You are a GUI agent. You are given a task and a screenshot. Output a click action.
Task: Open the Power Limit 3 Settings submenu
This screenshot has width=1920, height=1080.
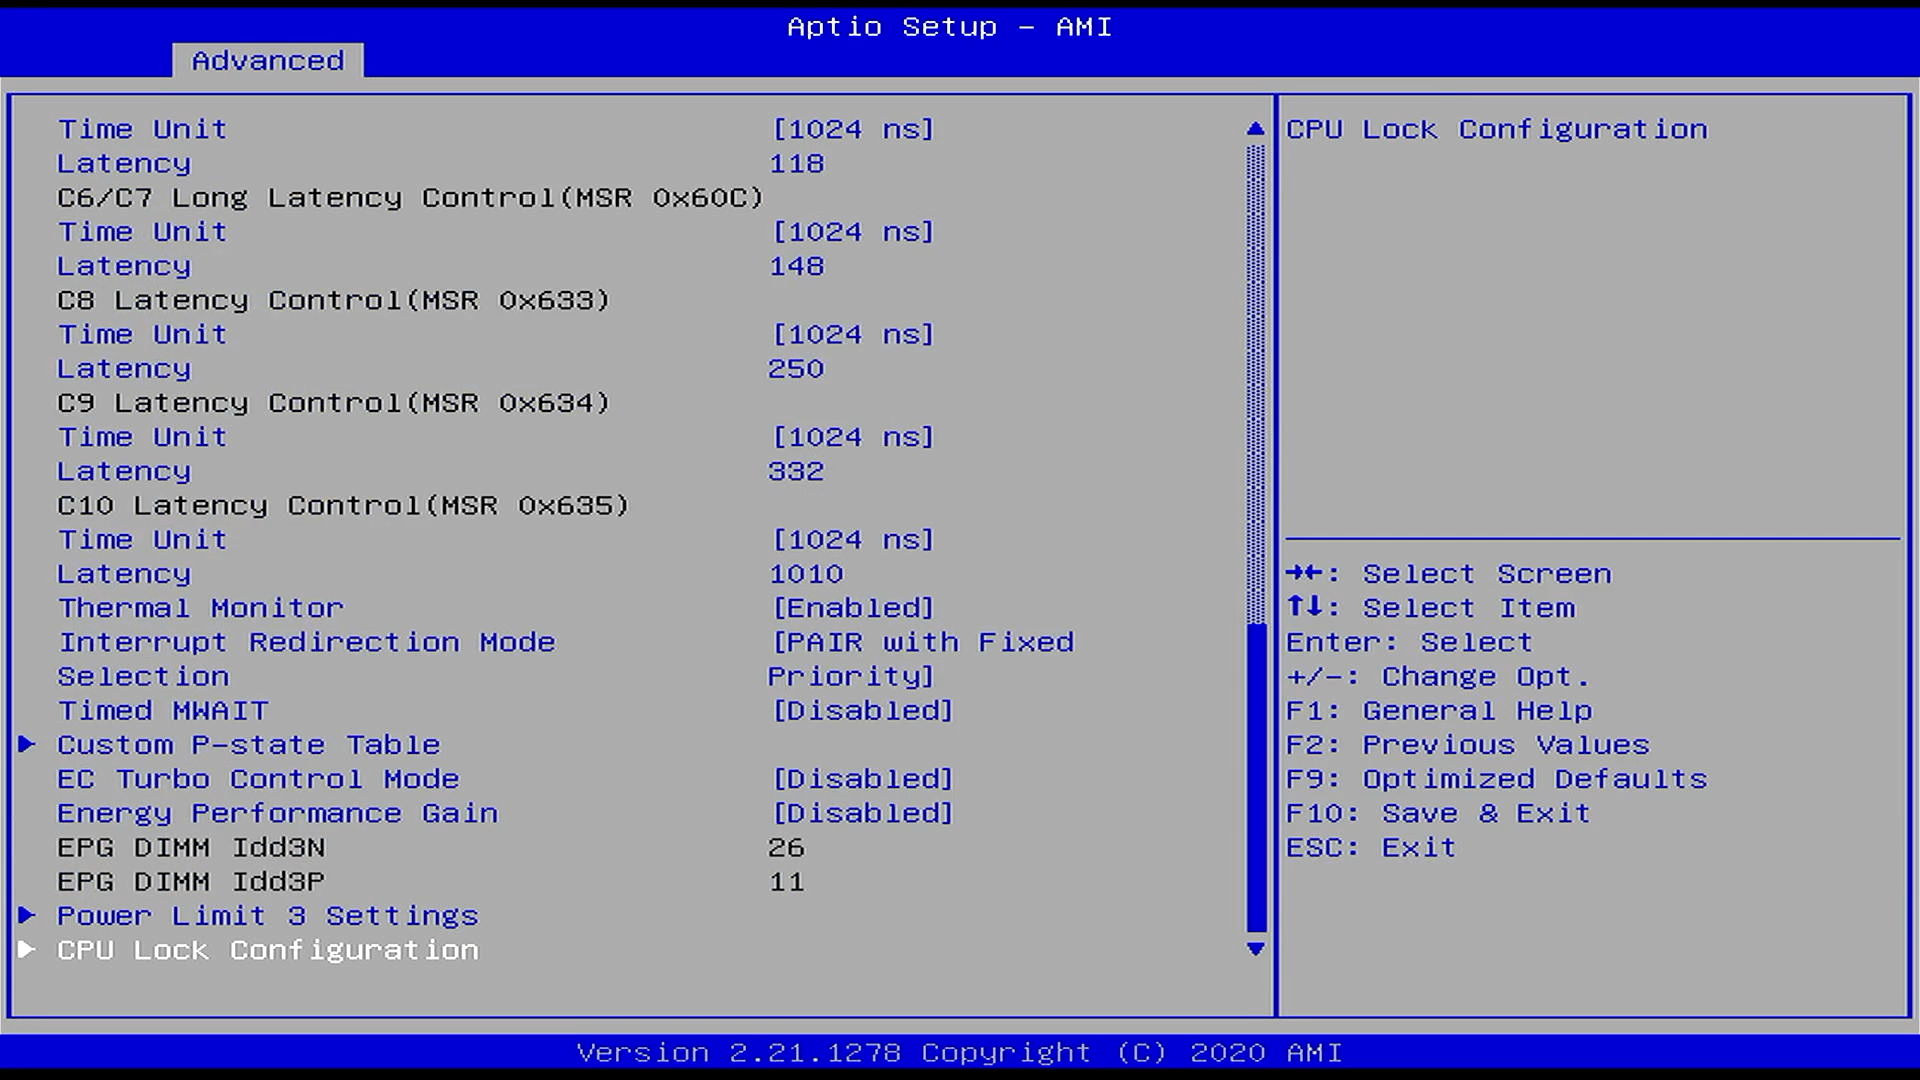pyautogui.click(x=267, y=916)
